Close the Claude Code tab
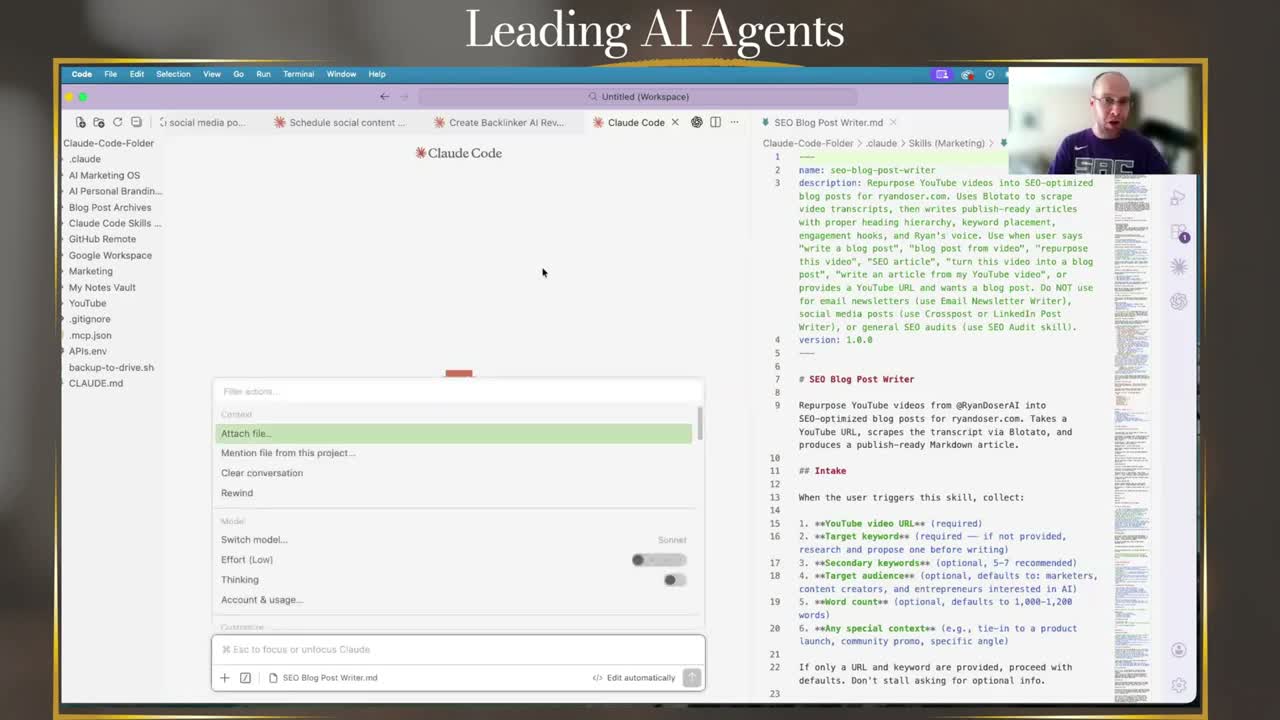1280x720 pixels. tap(675, 122)
